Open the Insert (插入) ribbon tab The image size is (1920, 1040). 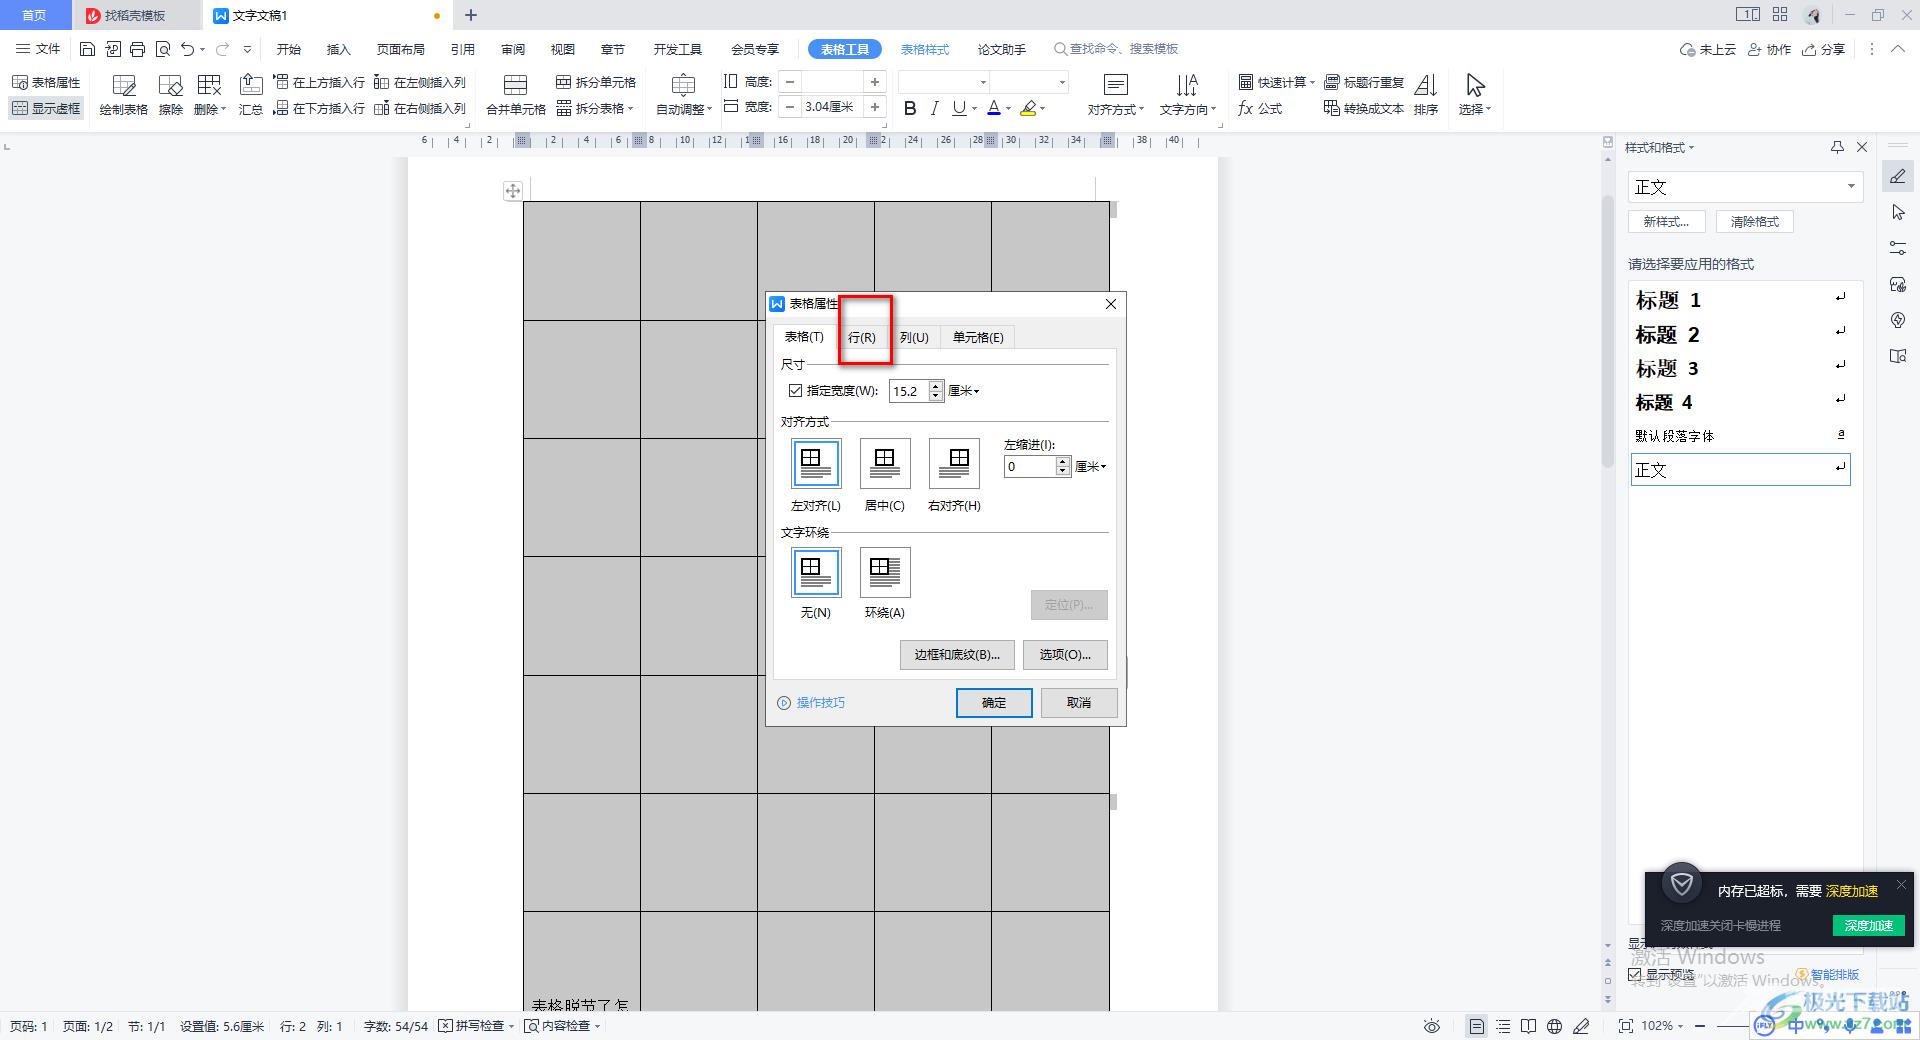[x=339, y=49]
